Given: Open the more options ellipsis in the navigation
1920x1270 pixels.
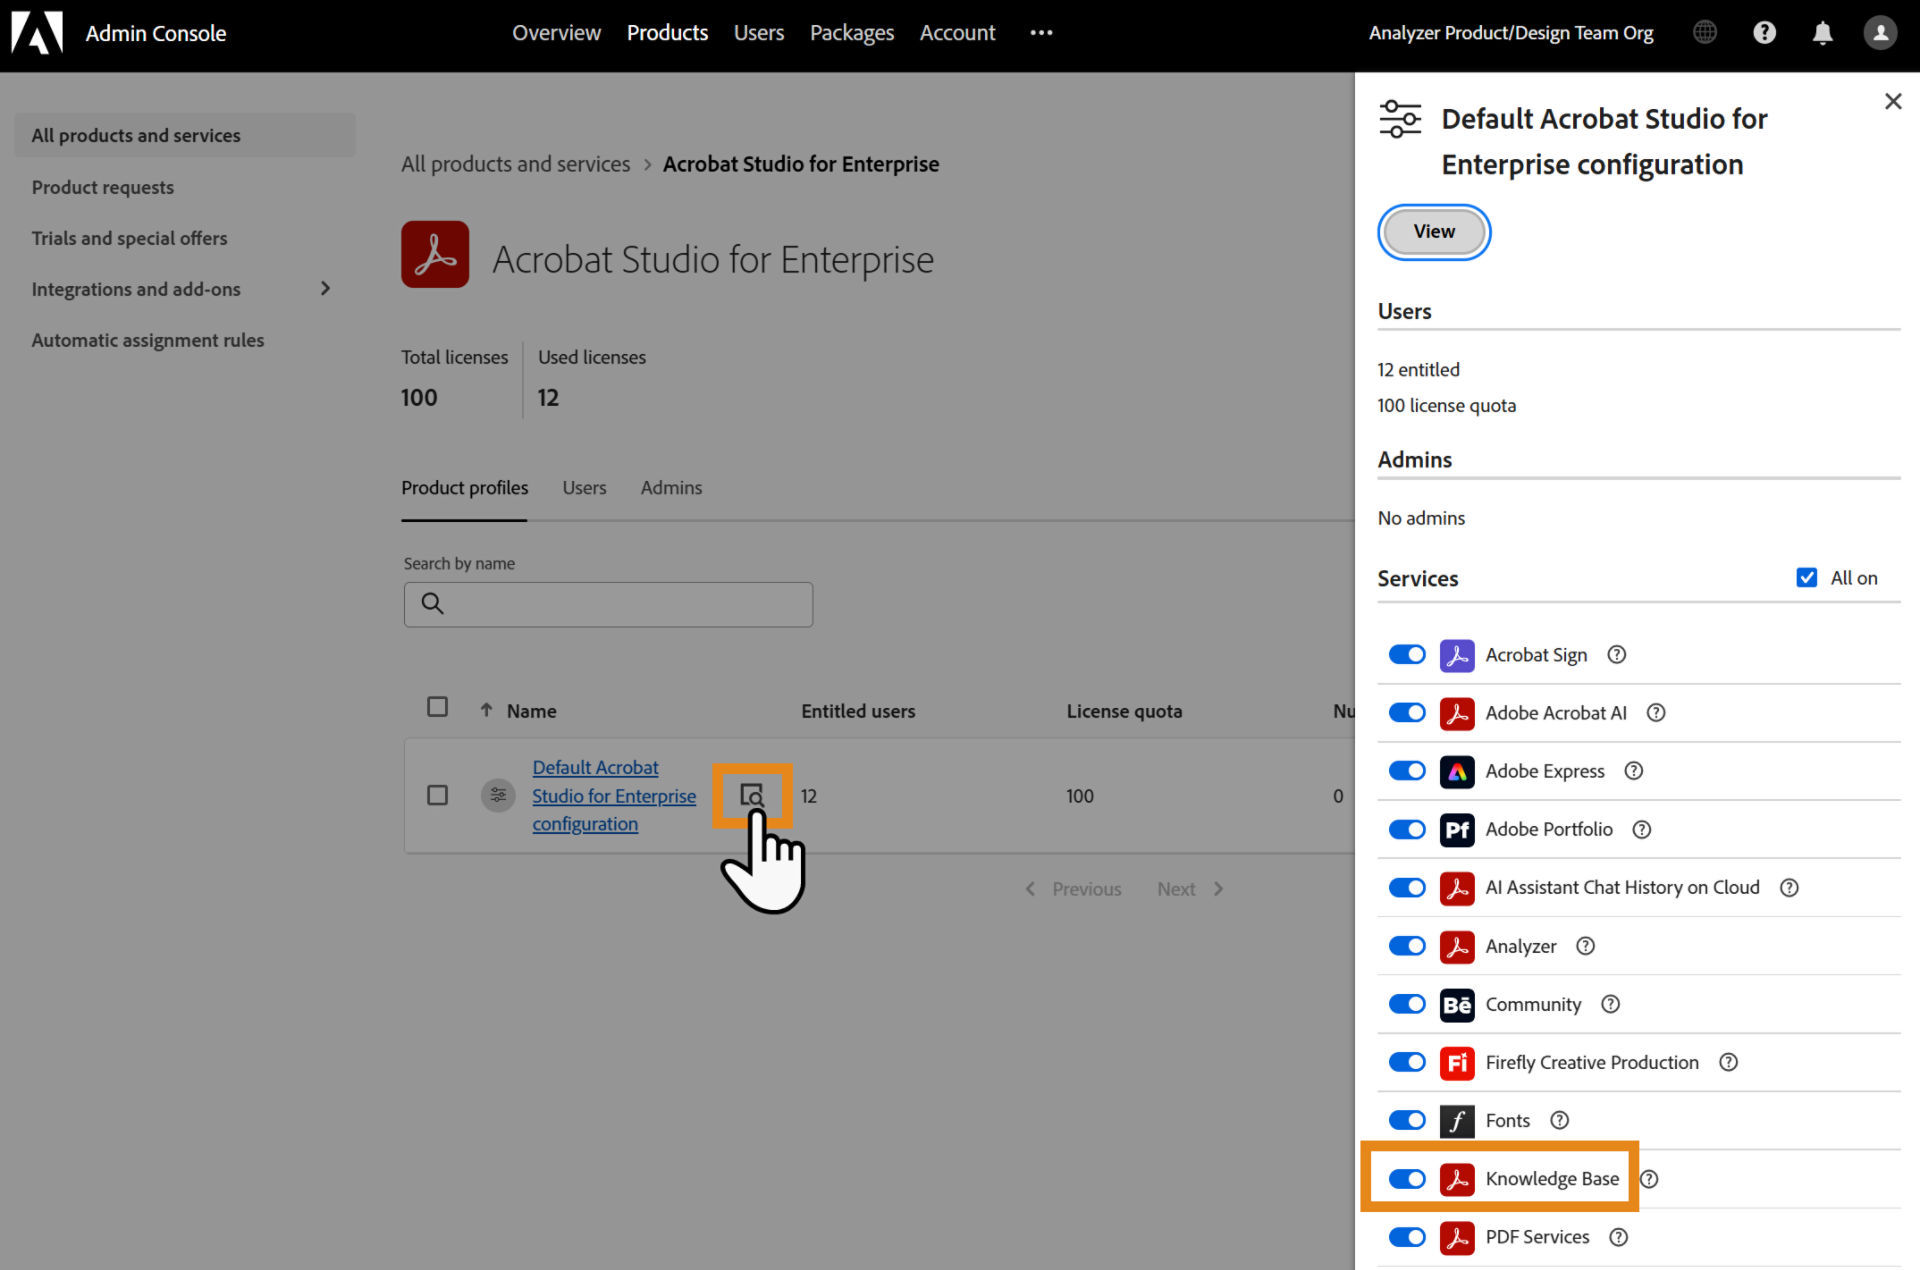Looking at the screenshot, I should pyautogui.click(x=1041, y=33).
